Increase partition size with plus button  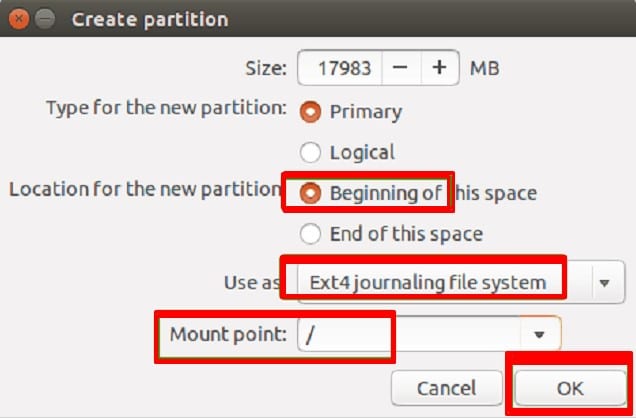pyautogui.click(x=439, y=68)
